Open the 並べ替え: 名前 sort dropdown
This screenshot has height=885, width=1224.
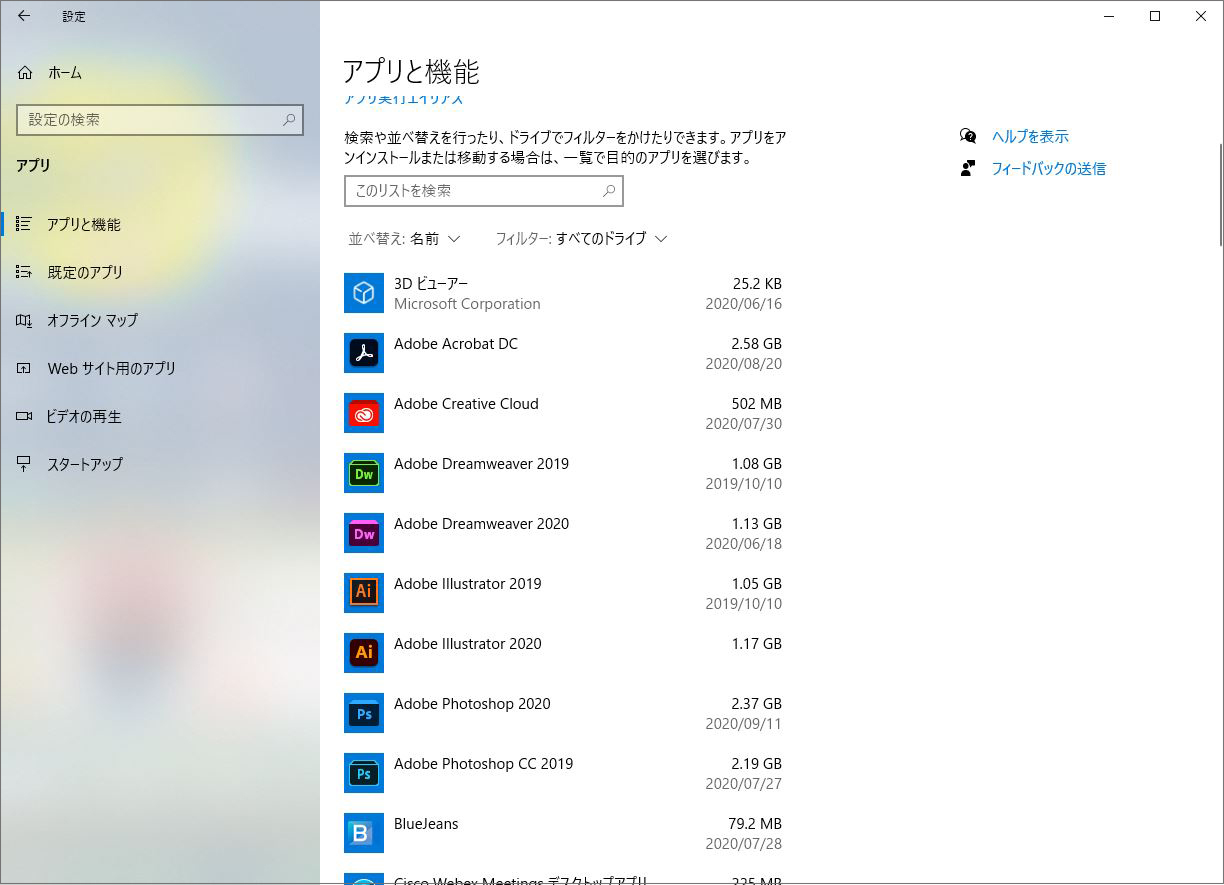404,238
